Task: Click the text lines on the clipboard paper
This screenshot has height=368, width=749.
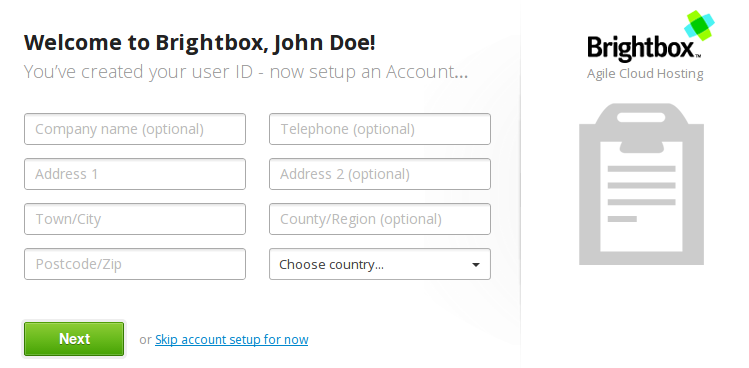Action: coord(641,194)
